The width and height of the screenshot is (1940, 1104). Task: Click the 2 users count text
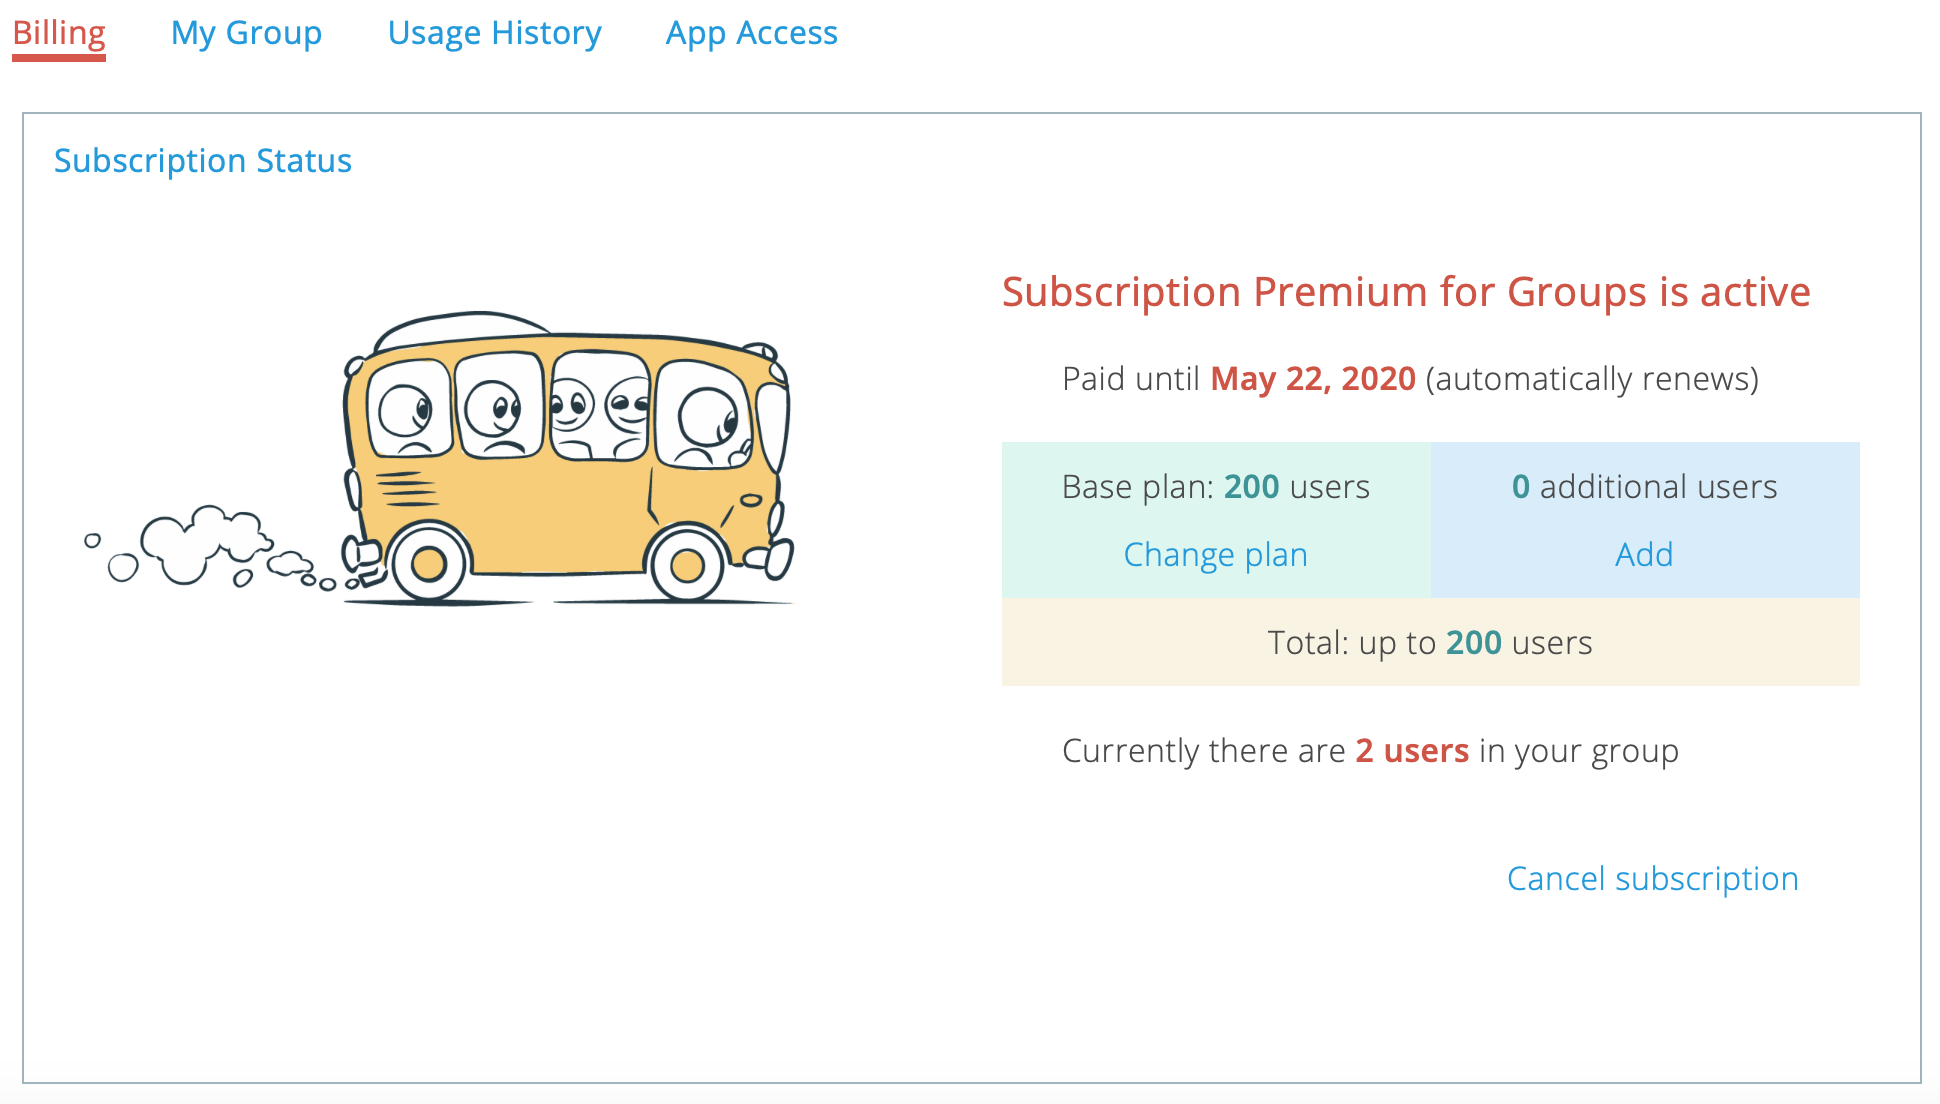click(x=1412, y=751)
